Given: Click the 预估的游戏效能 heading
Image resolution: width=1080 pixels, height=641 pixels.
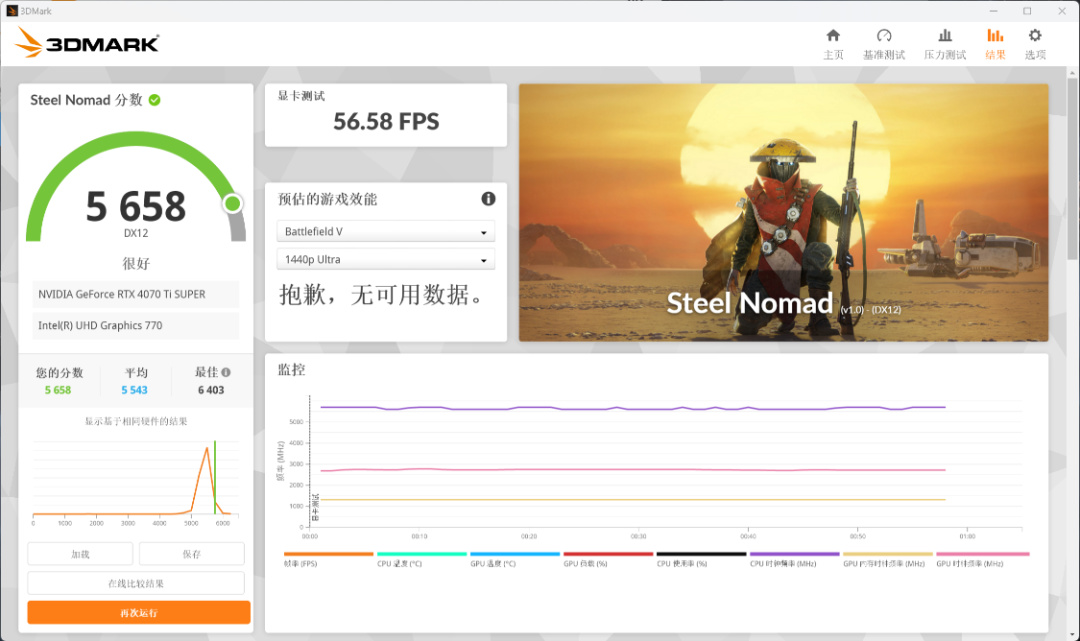Looking at the screenshot, I should pos(327,199).
